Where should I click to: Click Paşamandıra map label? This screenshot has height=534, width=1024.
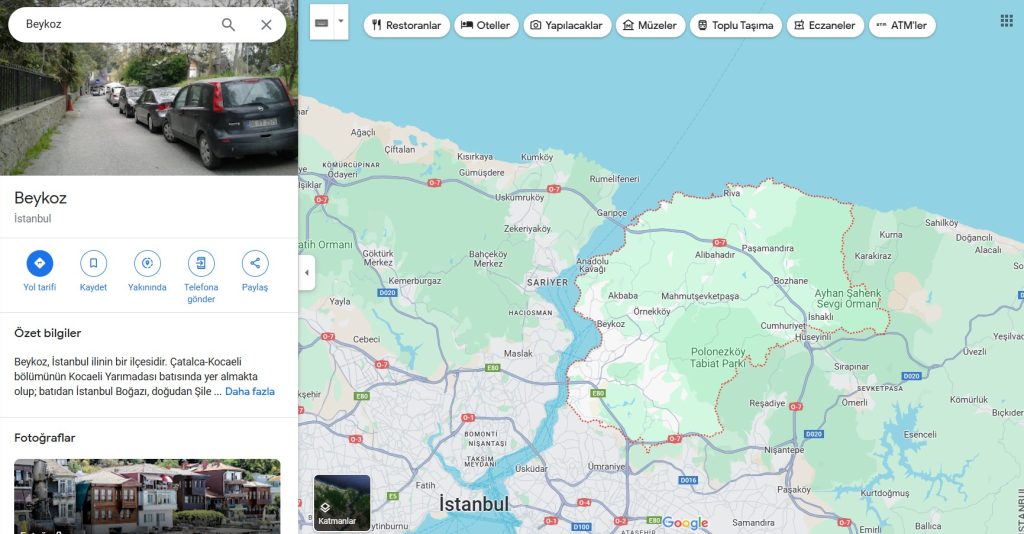click(768, 248)
